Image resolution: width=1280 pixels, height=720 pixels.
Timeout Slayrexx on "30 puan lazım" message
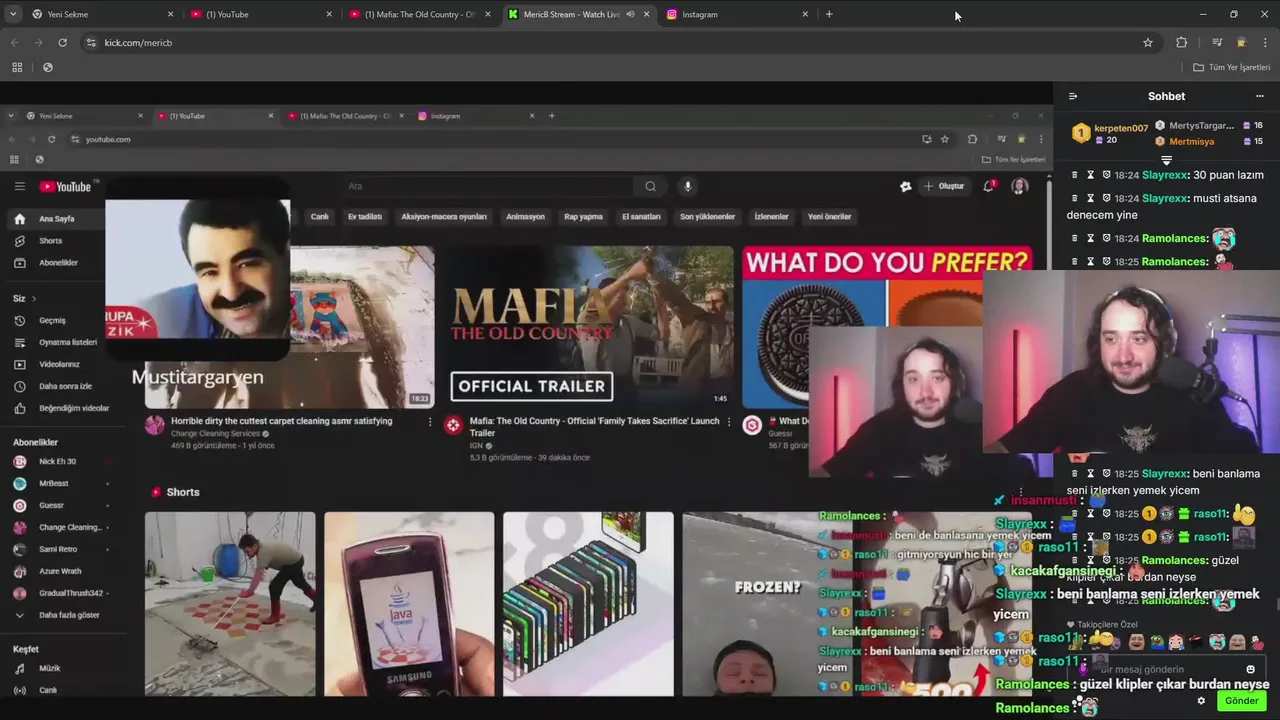[1091, 175]
